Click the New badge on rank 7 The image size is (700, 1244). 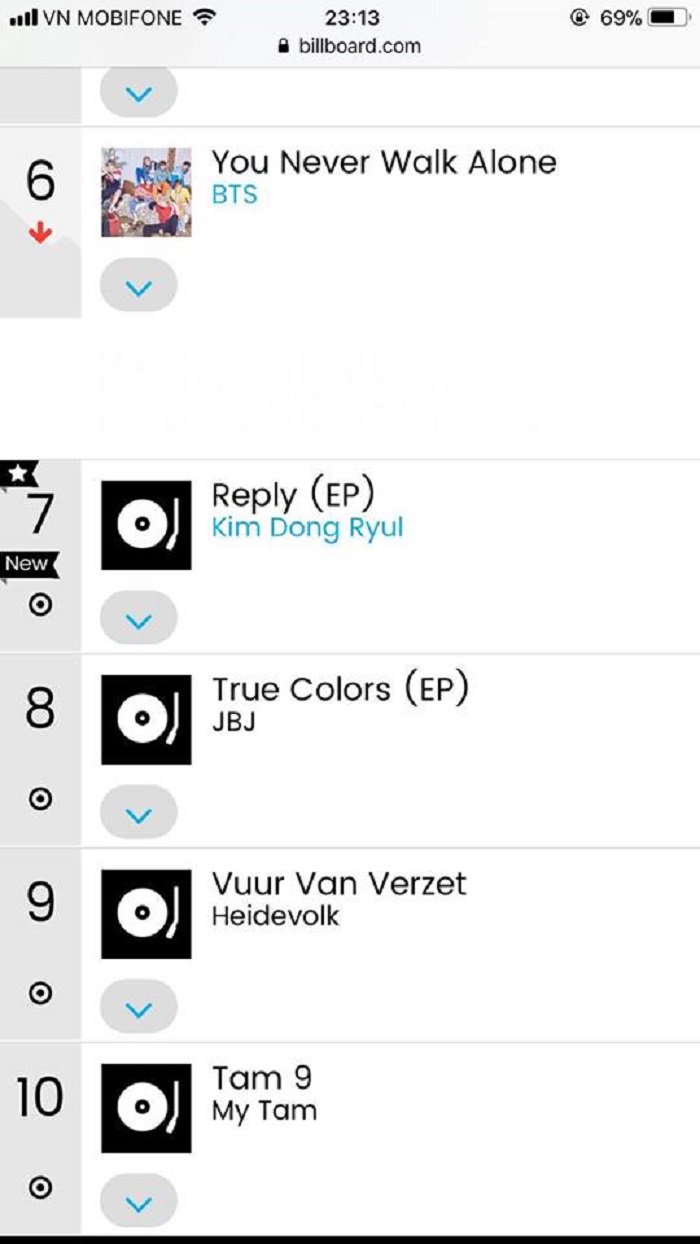pos(27,564)
